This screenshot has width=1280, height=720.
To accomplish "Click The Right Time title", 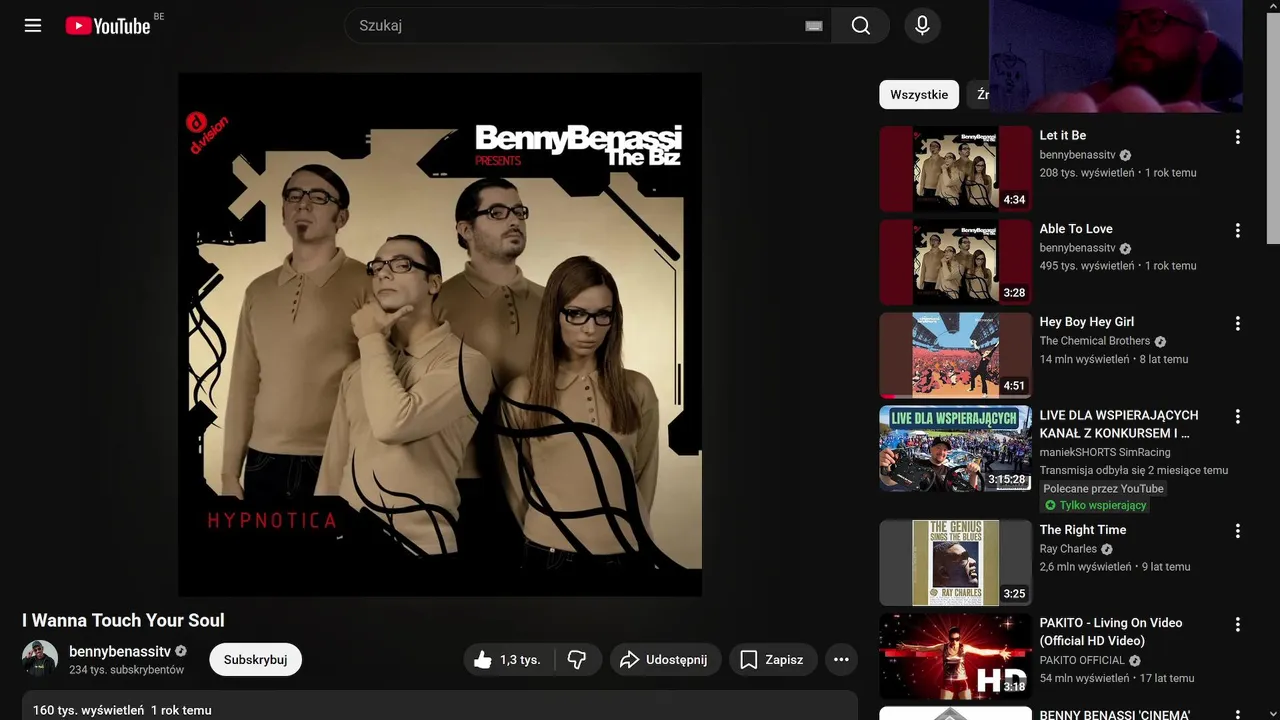I will point(1083,529).
